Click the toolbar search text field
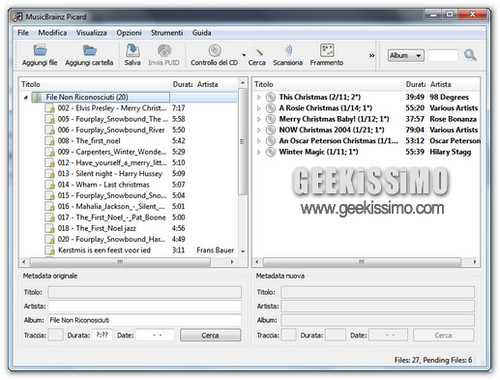Viewport: 500px width, 380px height. [x=443, y=55]
